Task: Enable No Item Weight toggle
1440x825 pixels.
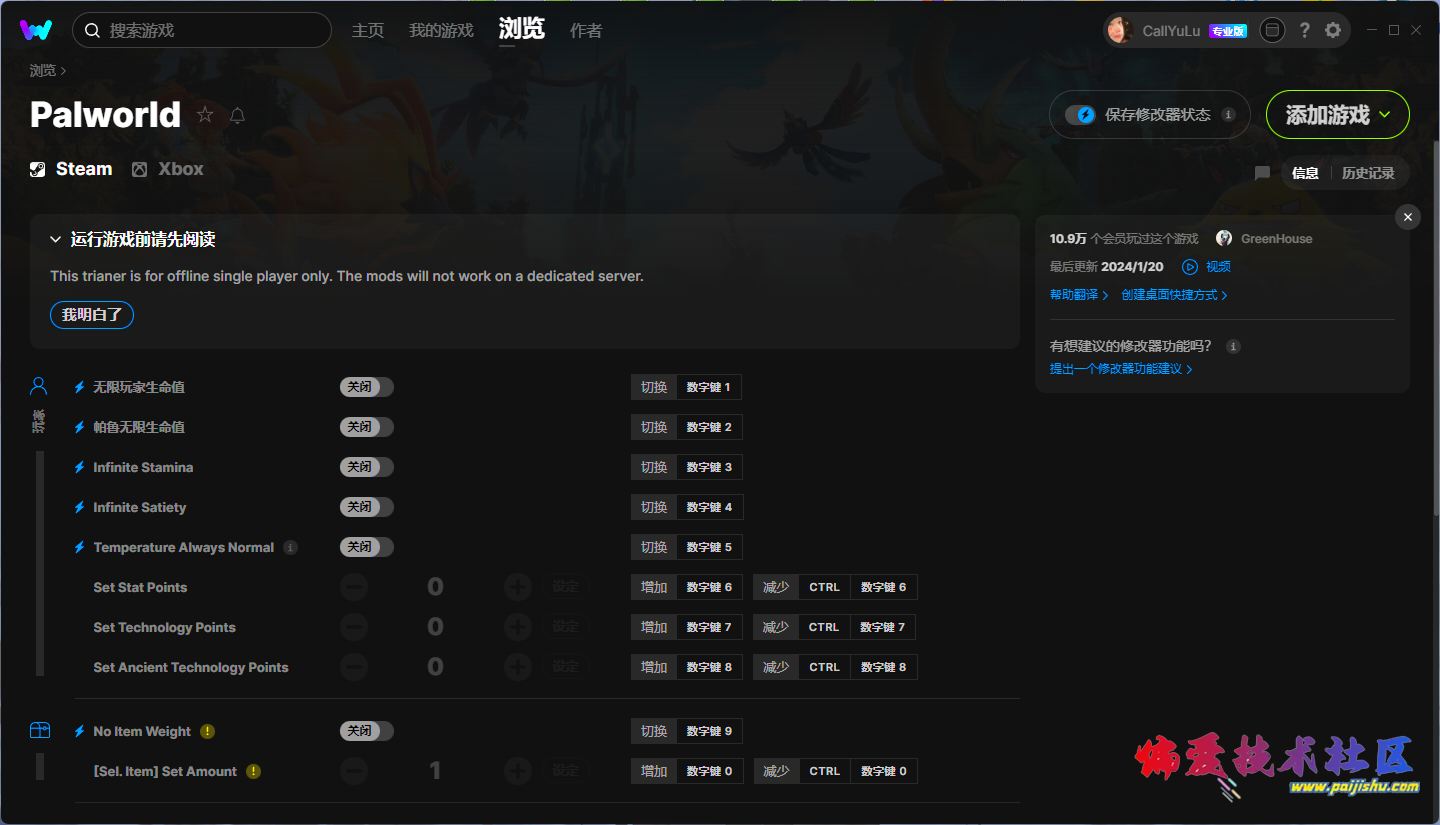Action: [367, 731]
